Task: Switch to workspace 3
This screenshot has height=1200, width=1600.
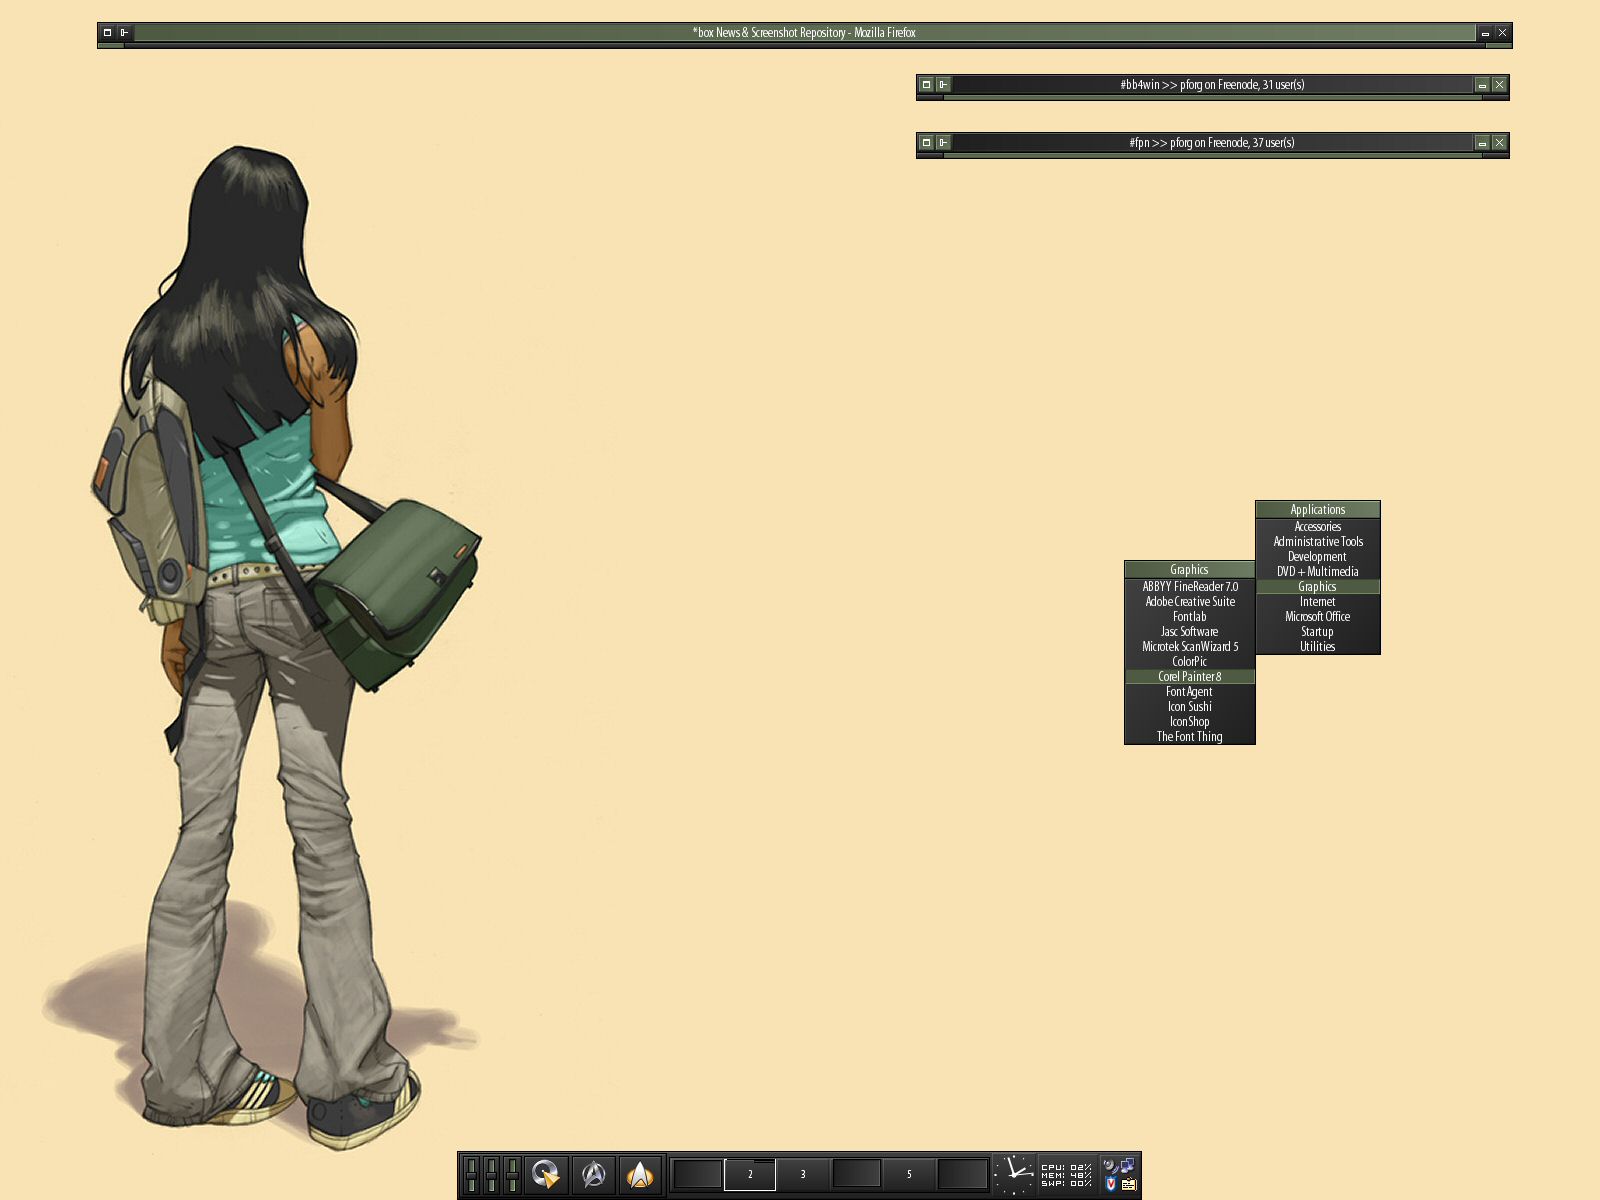Action: (x=803, y=1174)
